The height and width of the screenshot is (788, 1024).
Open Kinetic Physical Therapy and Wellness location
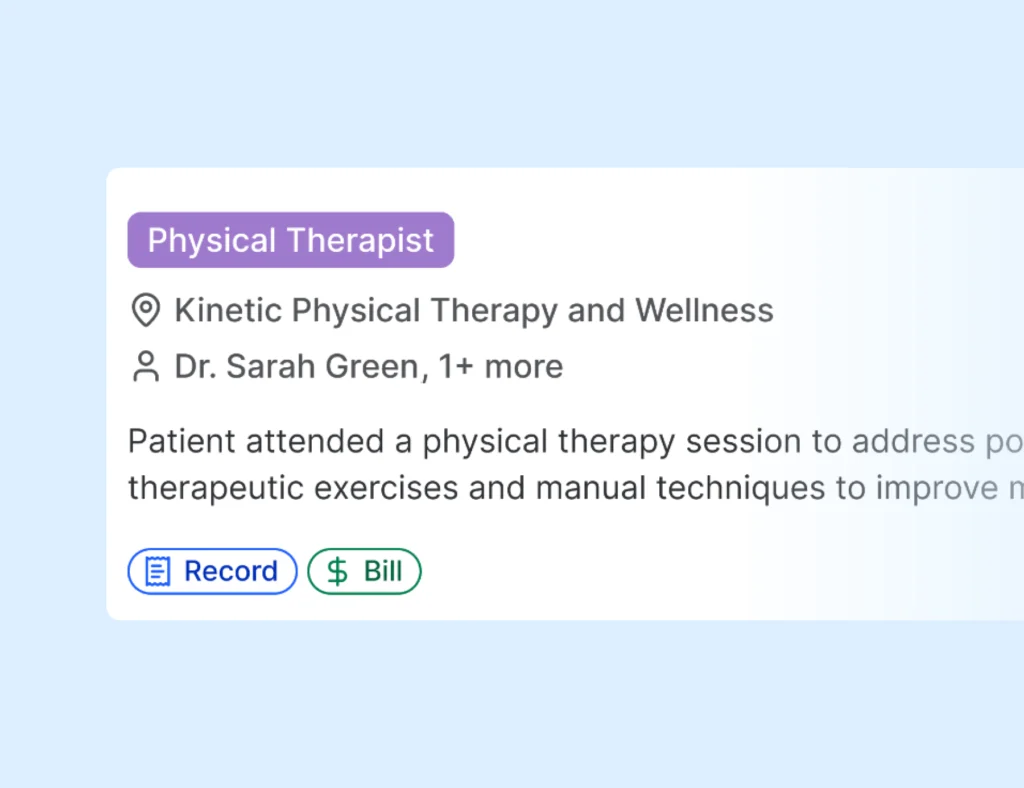[x=473, y=311]
